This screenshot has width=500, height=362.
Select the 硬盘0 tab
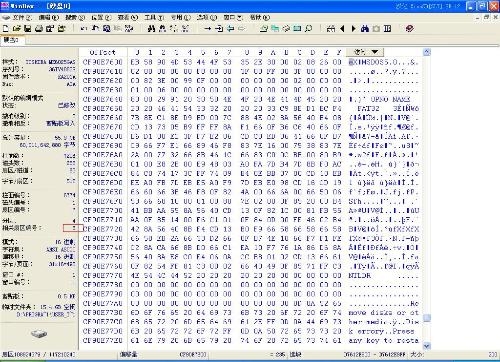[11, 40]
